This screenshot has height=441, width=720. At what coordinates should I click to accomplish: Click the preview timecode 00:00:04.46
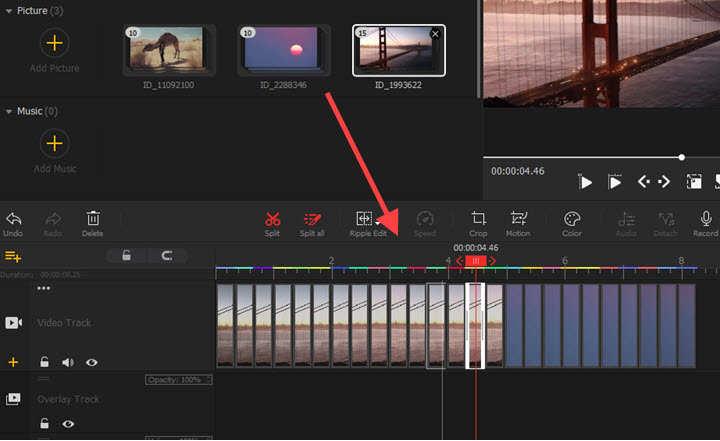pyautogui.click(x=518, y=171)
